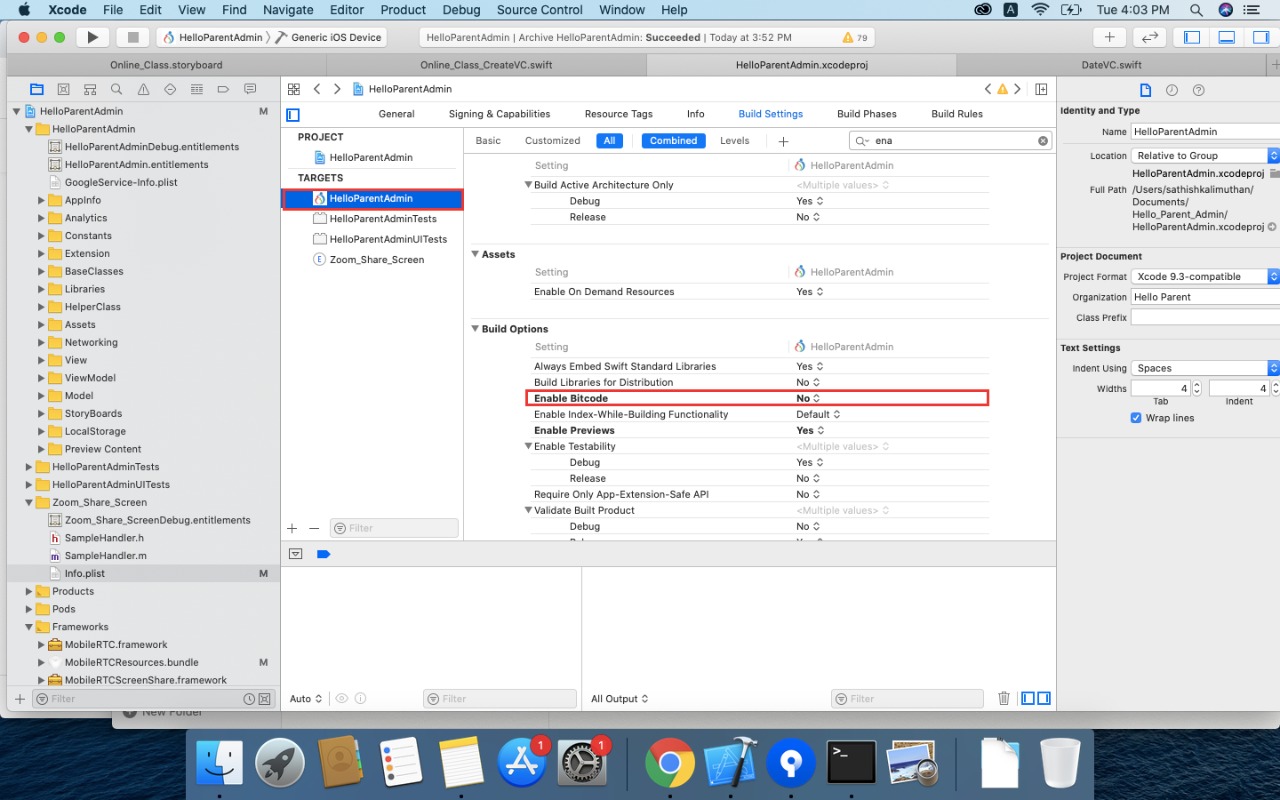Hide the inspectors panel

1260,37
